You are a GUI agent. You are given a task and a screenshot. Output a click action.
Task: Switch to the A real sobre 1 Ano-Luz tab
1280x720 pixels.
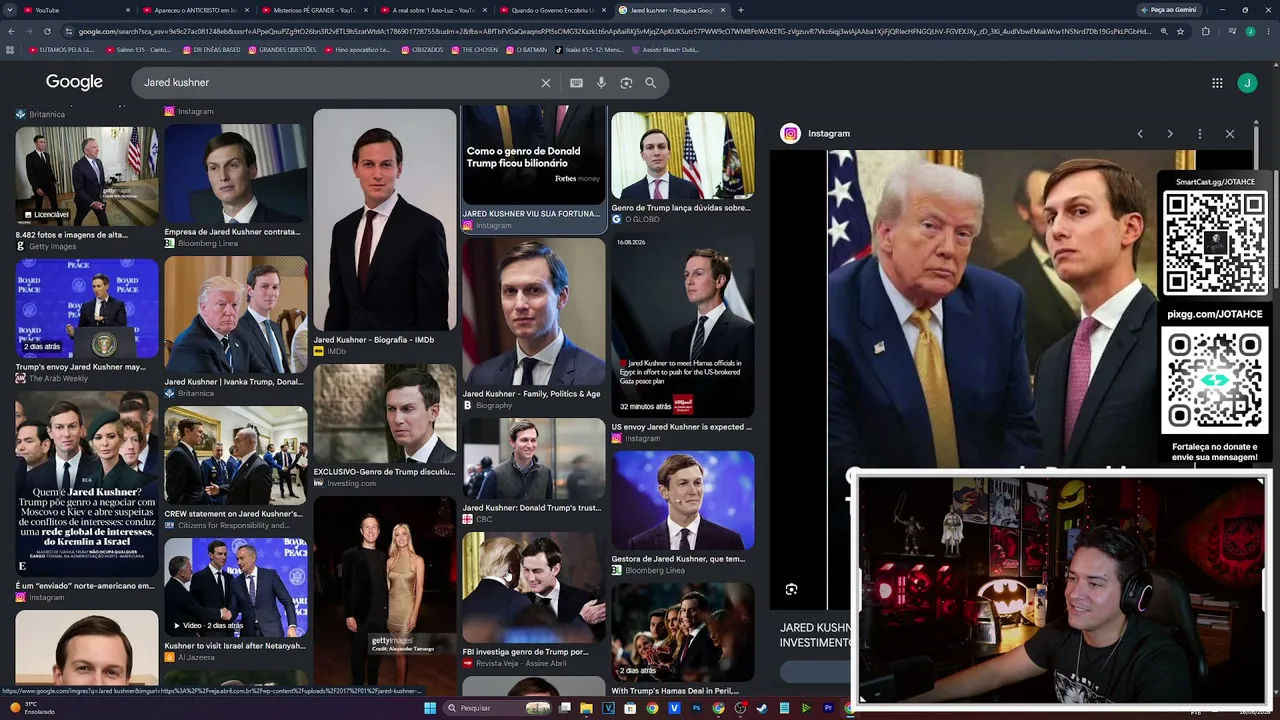[434, 10]
